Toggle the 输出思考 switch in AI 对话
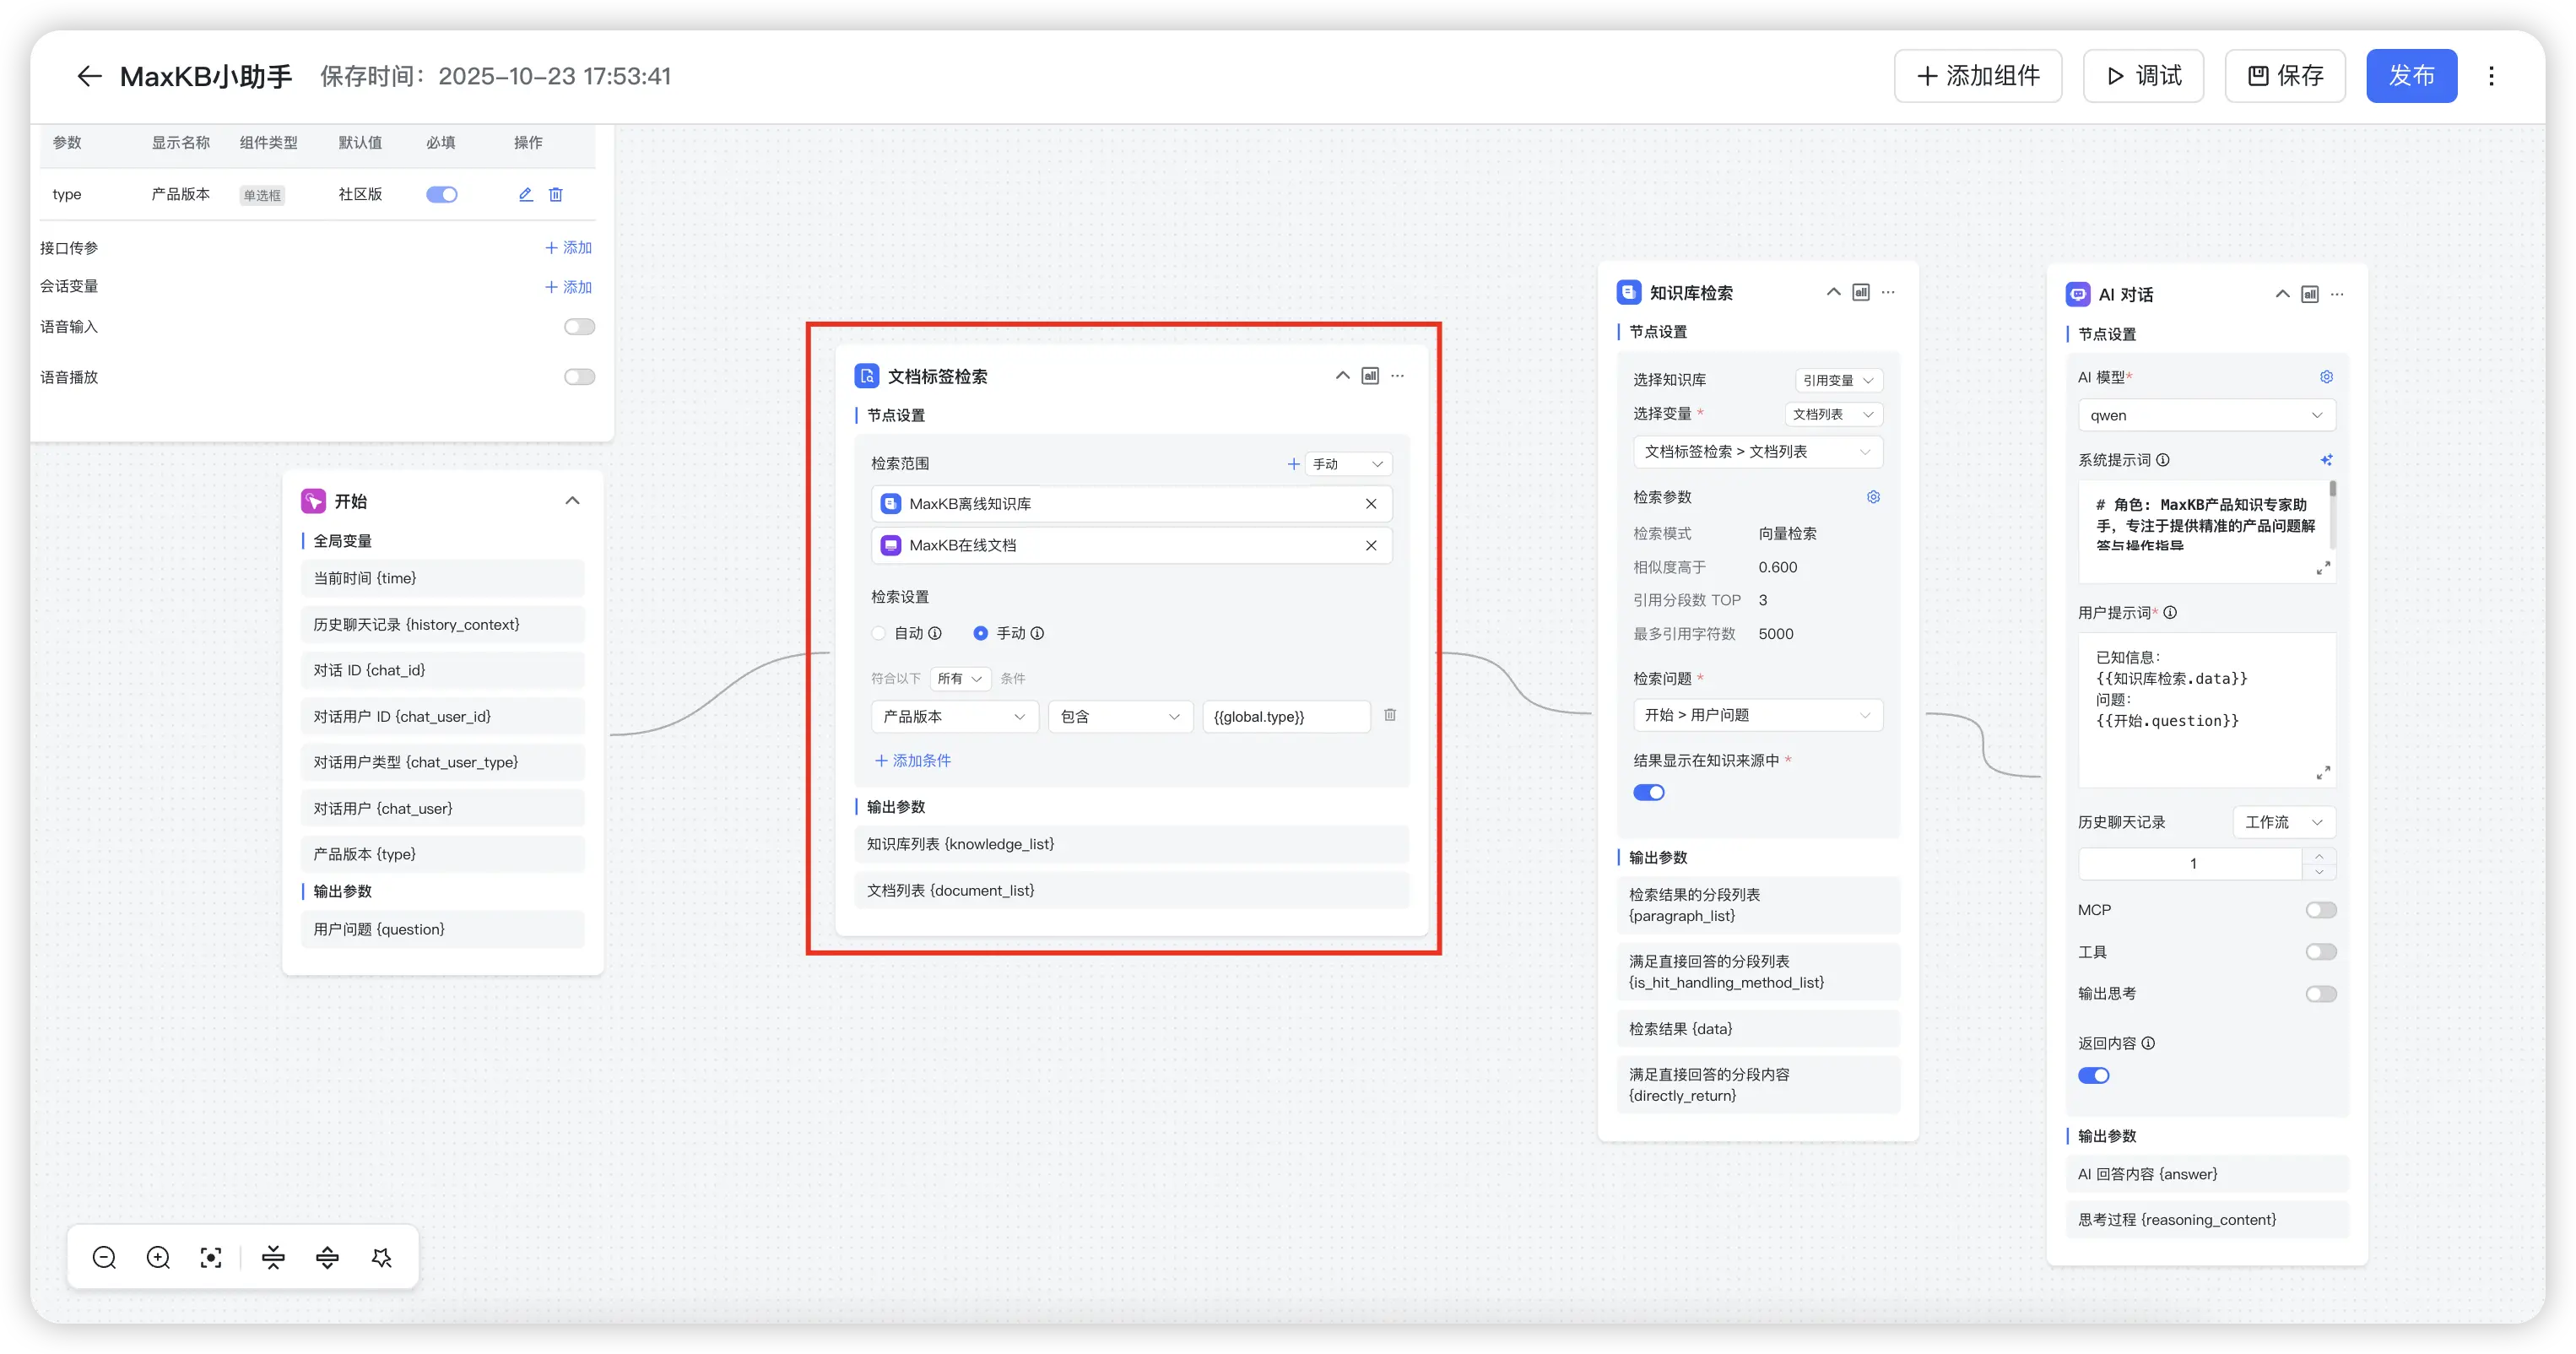Viewport: 2576px width, 1354px height. tap(2320, 993)
